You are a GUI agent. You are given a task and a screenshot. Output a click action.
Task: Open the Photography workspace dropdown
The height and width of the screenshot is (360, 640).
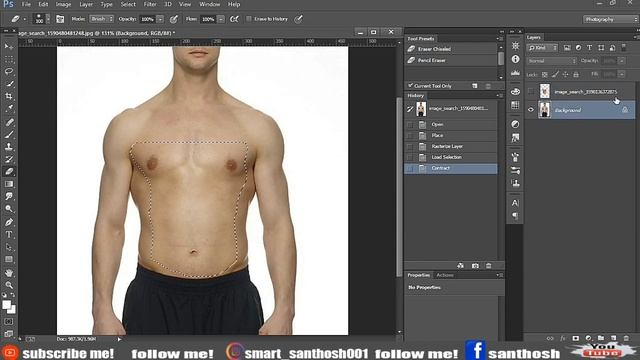point(610,19)
